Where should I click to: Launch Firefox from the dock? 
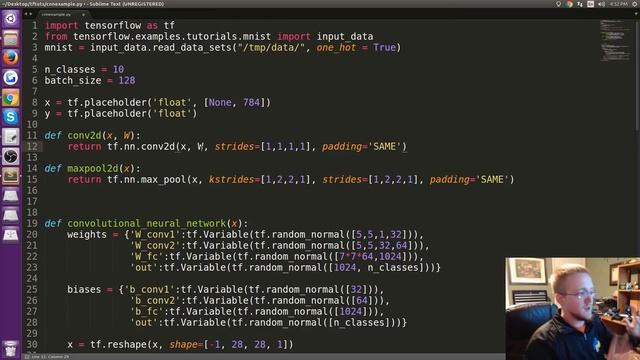[11, 58]
